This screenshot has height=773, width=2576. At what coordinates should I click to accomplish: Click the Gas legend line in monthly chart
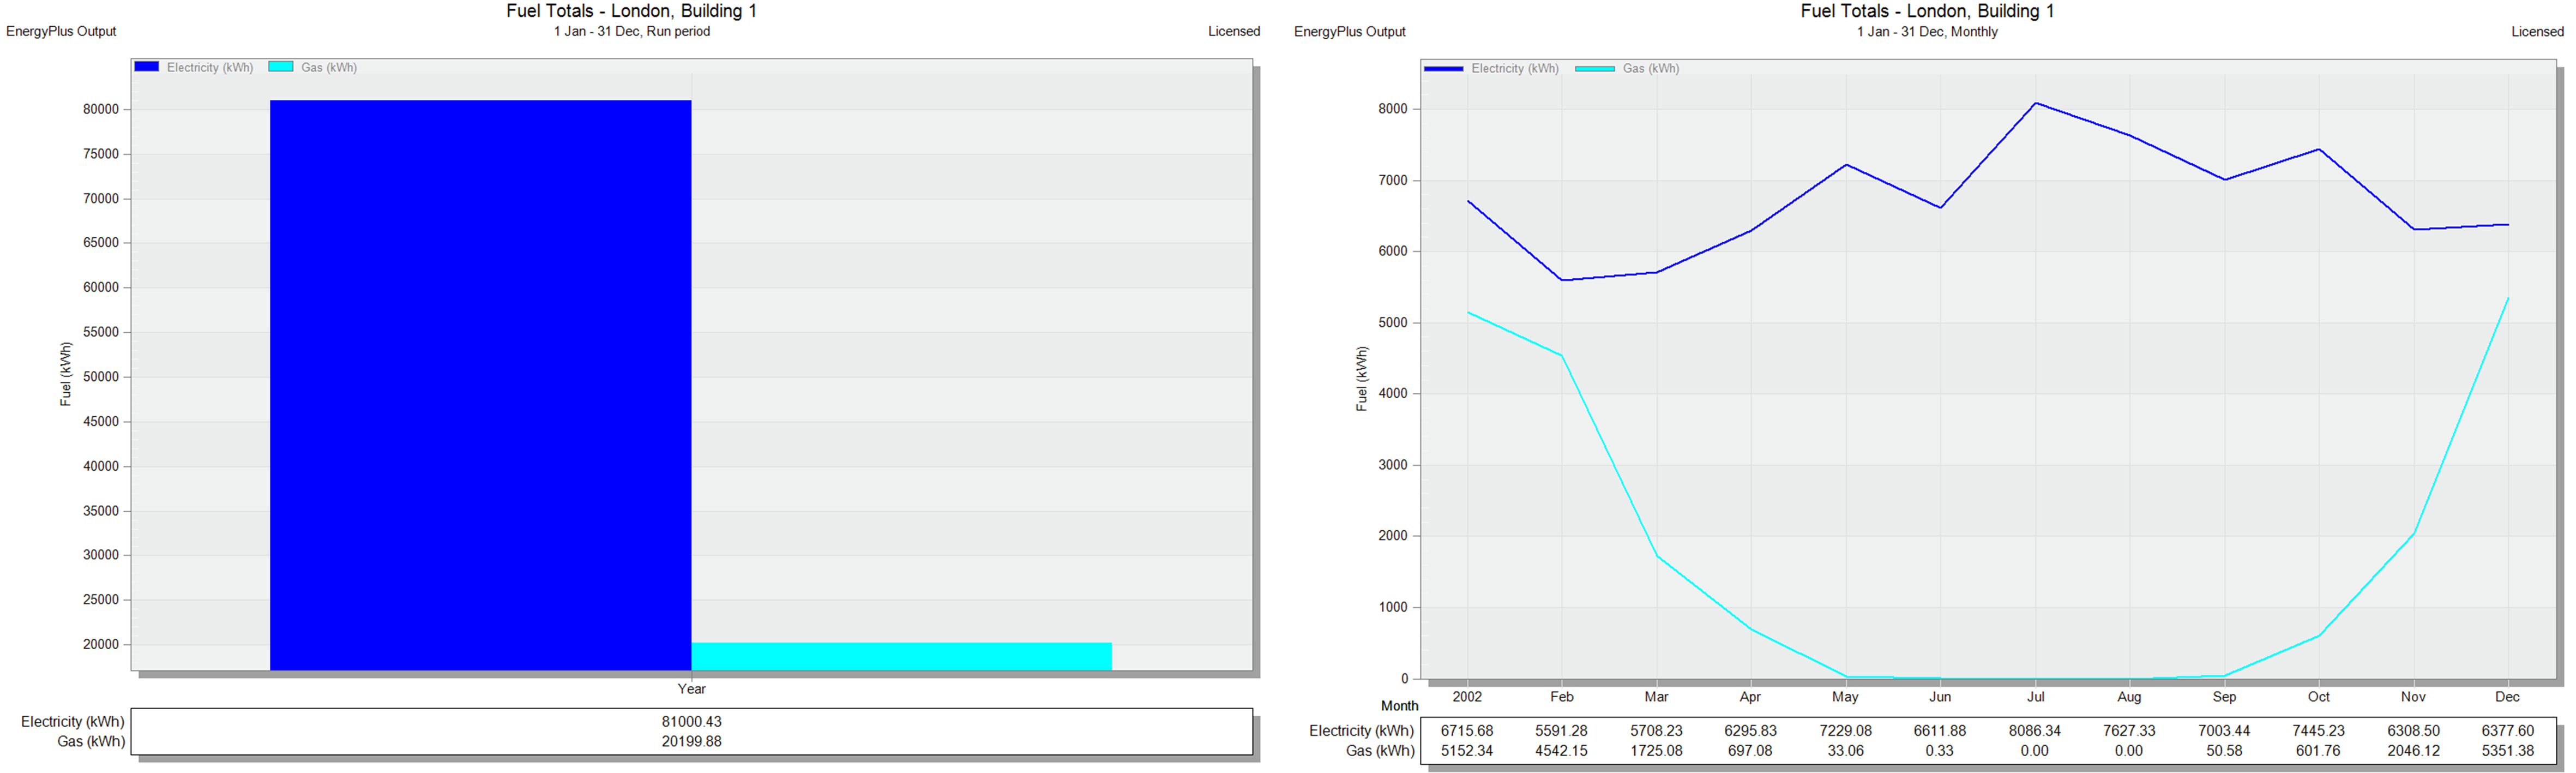tap(1595, 69)
